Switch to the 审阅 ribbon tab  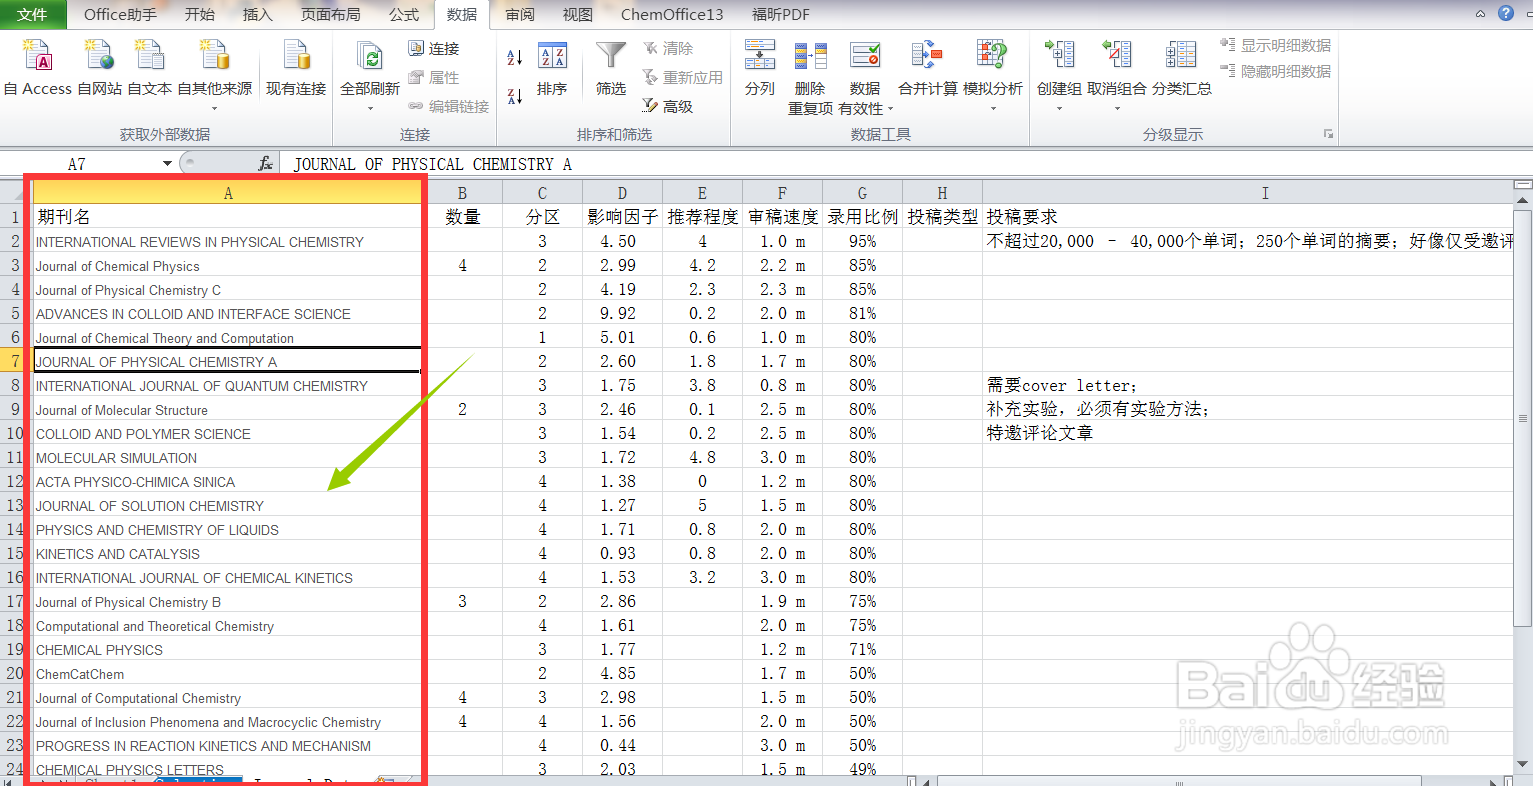pos(519,14)
